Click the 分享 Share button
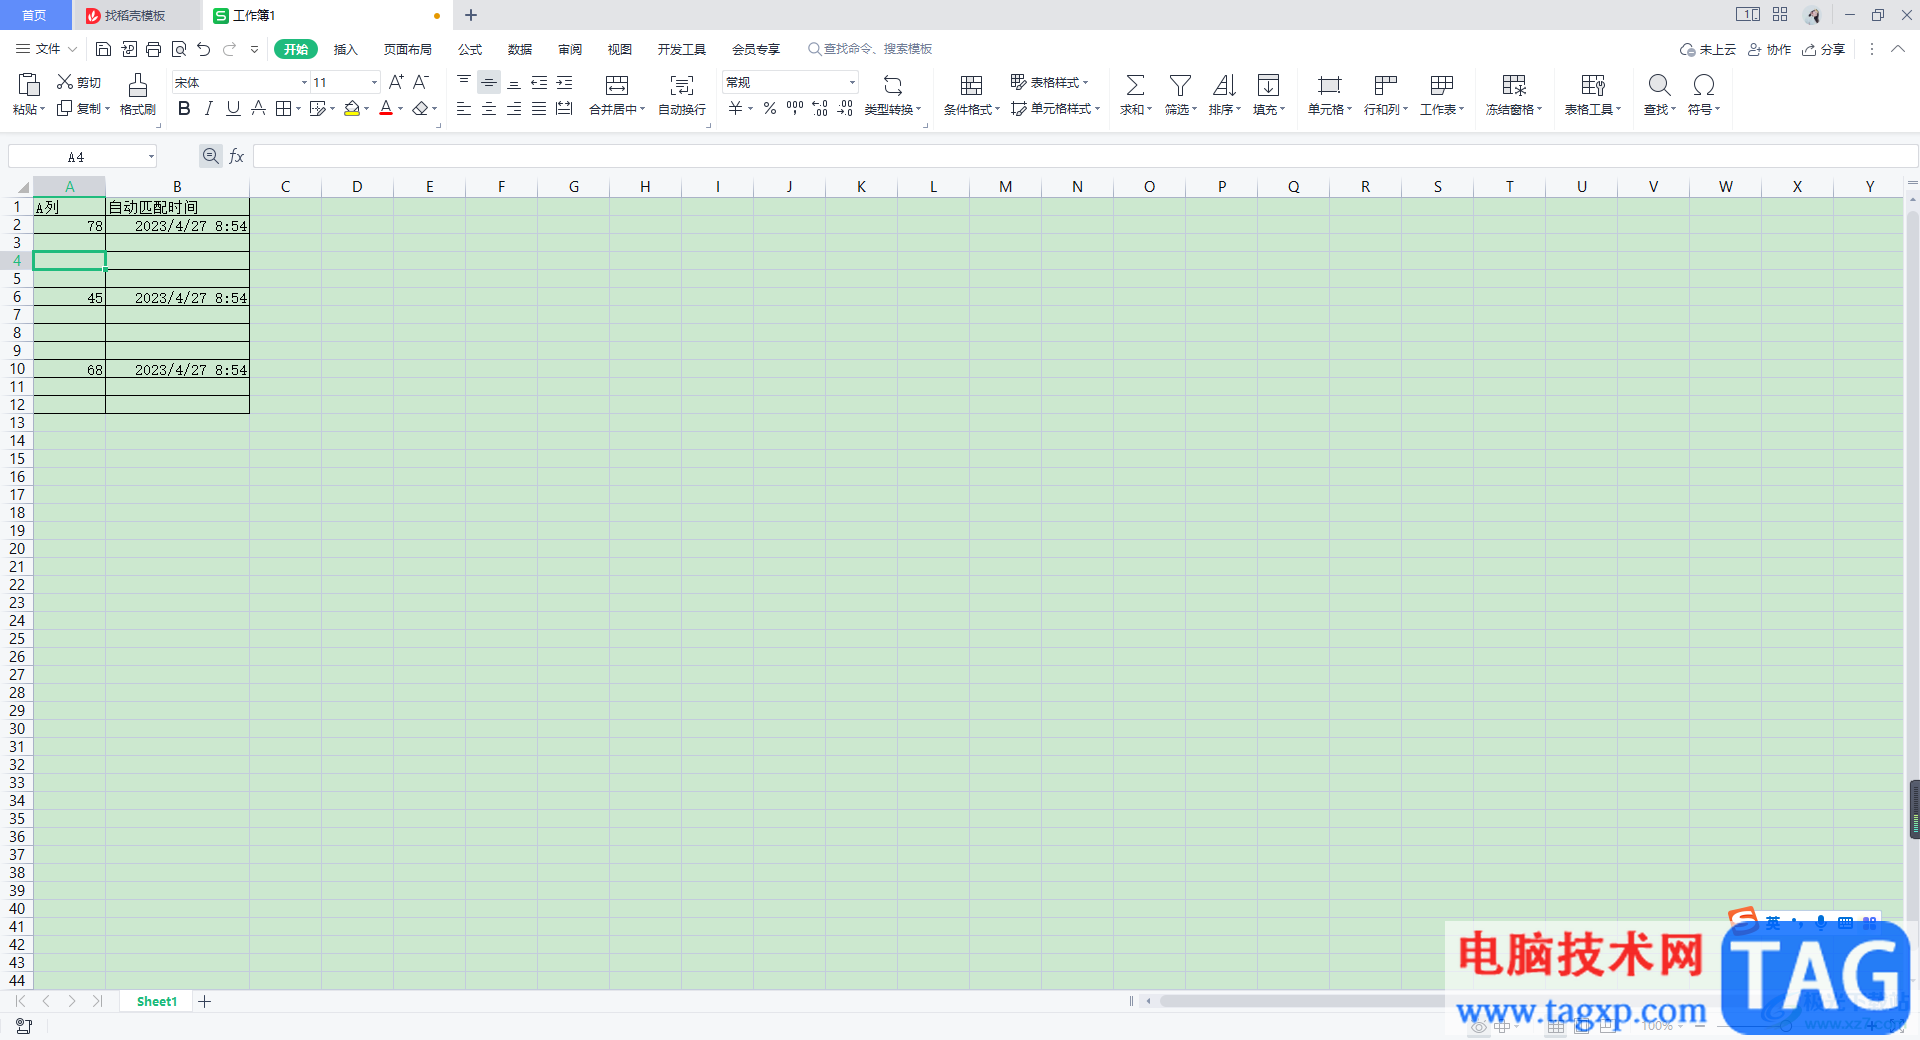This screenshot has width=1920, height=1040. (x=1823, y=49)
